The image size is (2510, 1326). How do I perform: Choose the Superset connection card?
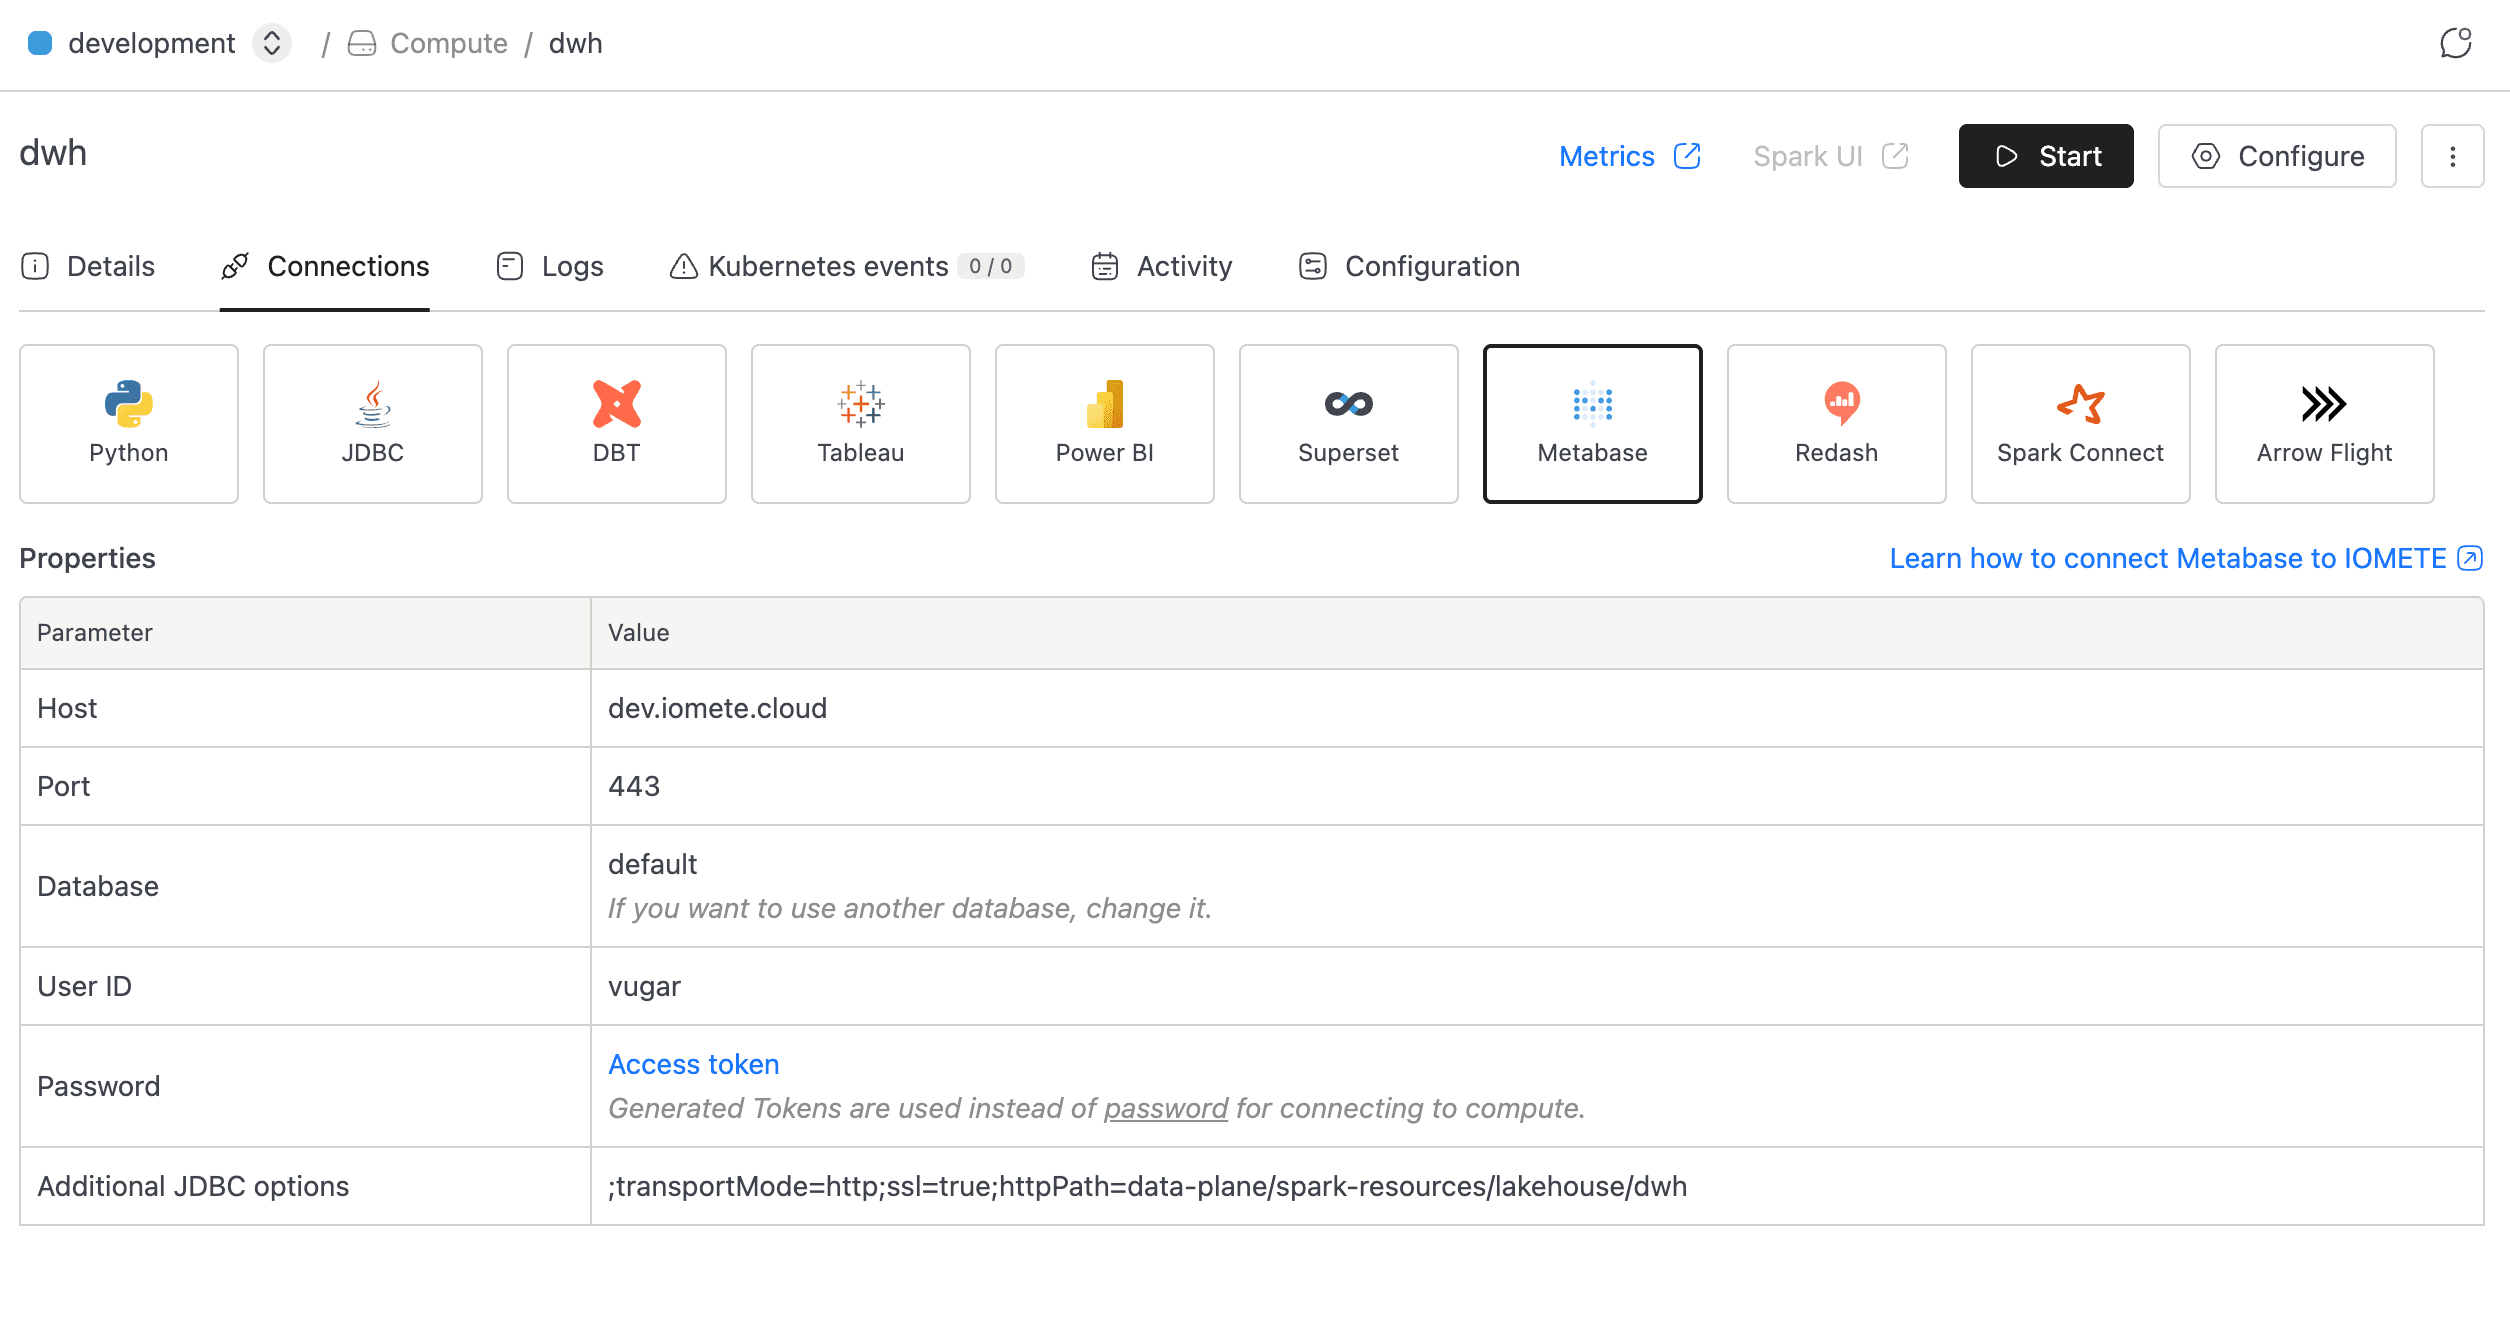click(1348, 423)
